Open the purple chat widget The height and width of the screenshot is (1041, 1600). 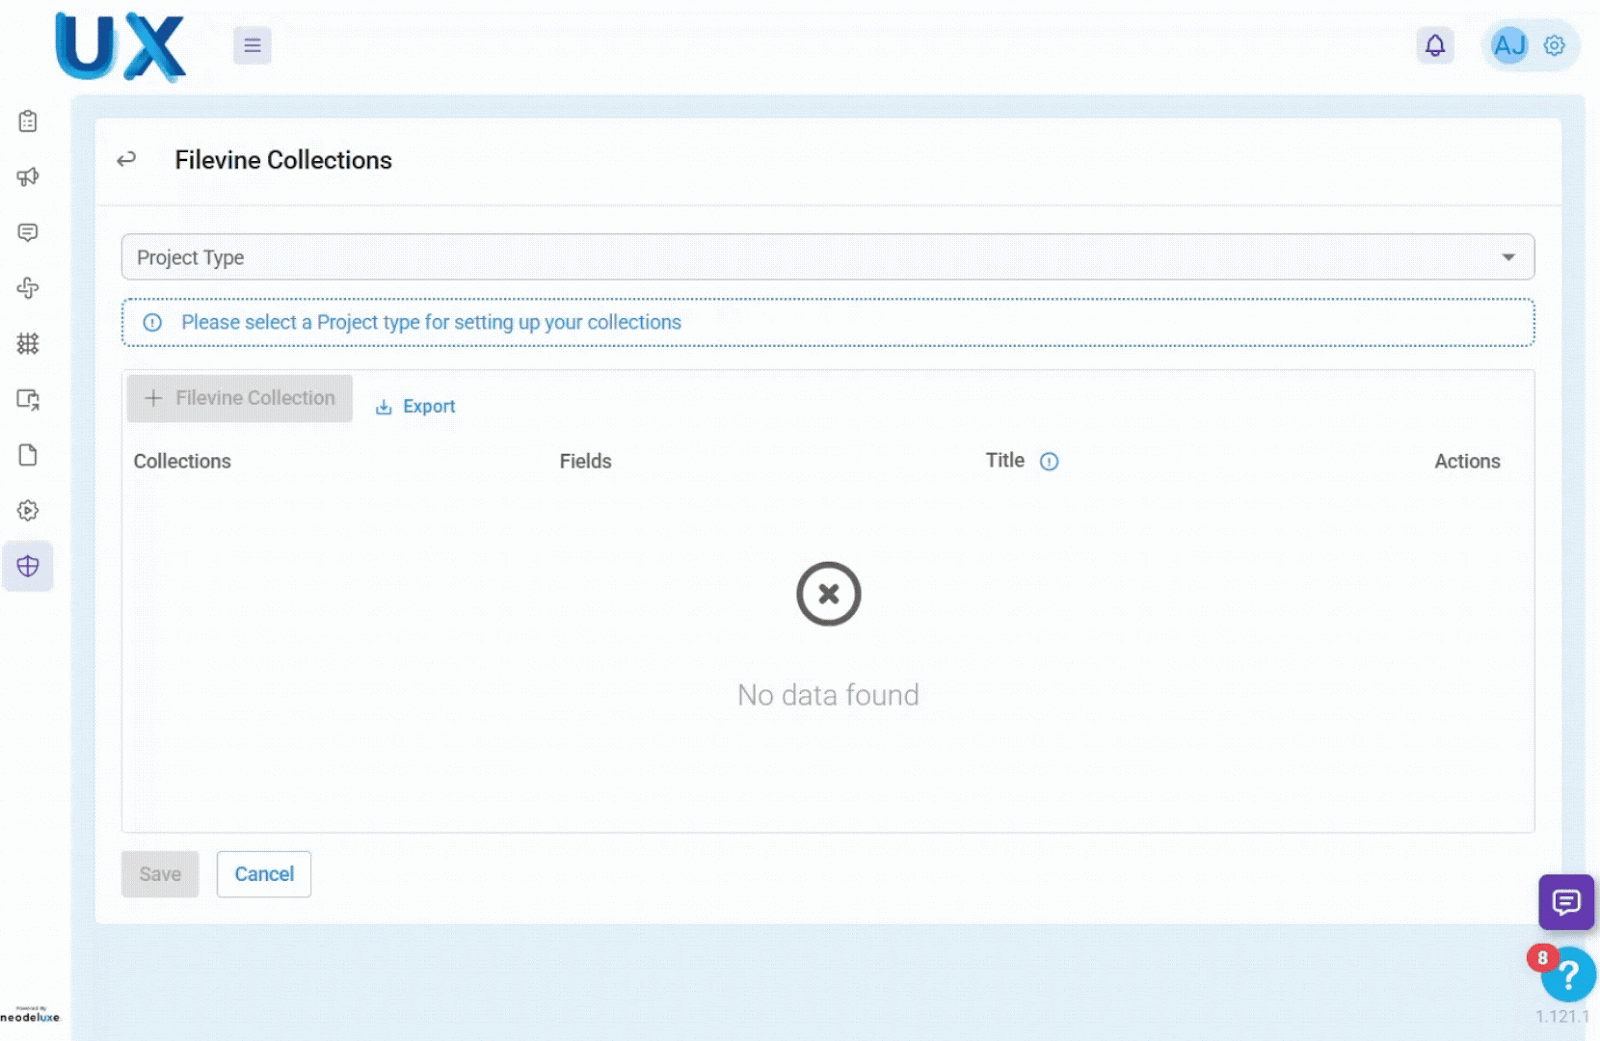[x=1566, y=902]
